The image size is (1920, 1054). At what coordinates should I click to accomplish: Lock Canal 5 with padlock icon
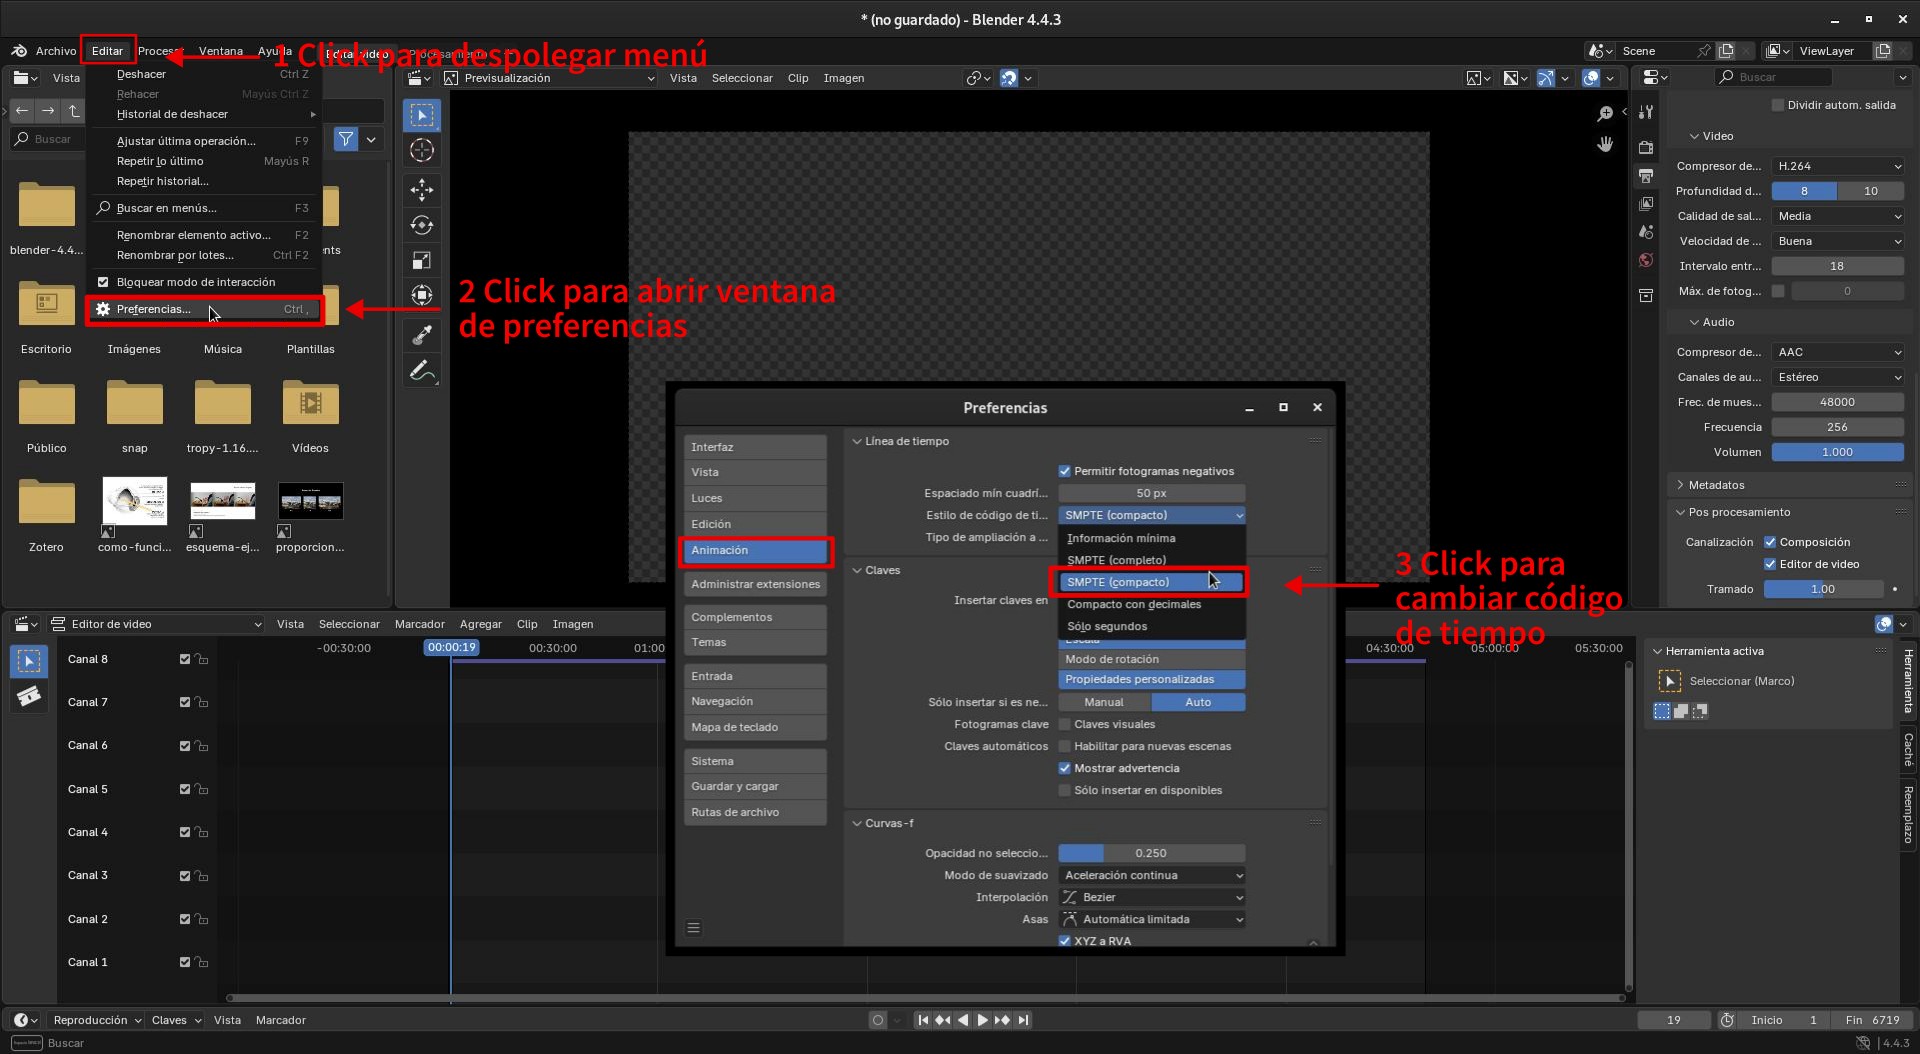click(202, 789)
